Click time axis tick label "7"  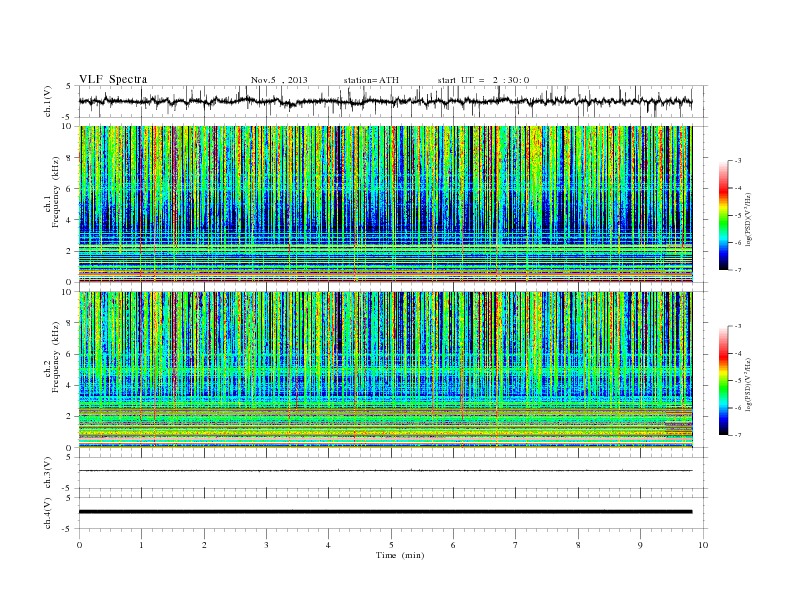click(x=516, y=545)
